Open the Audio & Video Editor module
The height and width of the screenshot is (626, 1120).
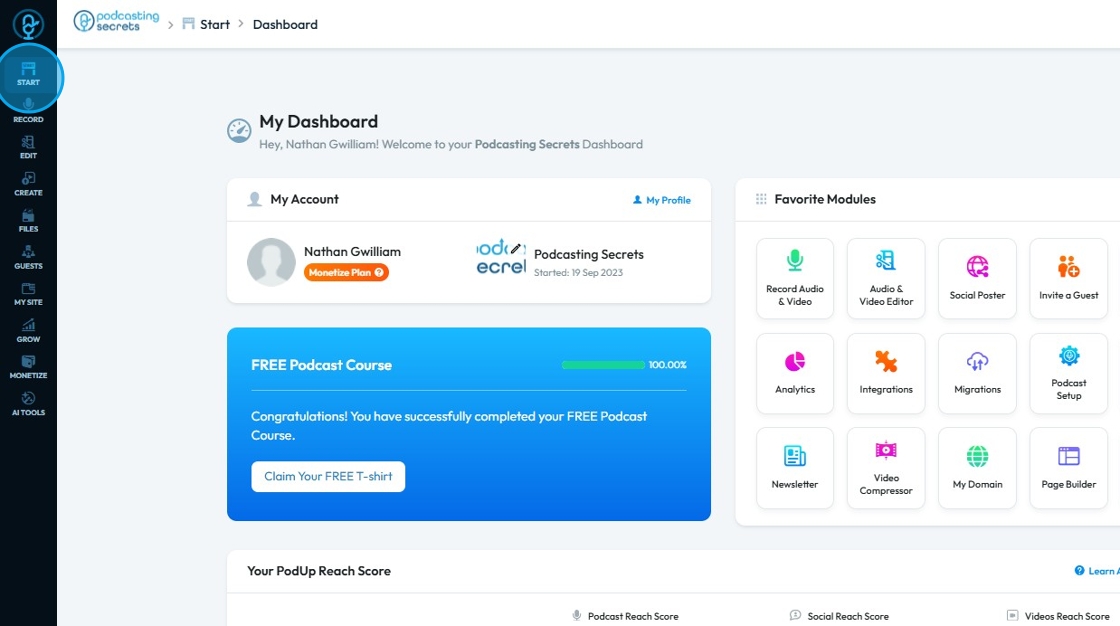pyautogui.click(x=886, y=278)
